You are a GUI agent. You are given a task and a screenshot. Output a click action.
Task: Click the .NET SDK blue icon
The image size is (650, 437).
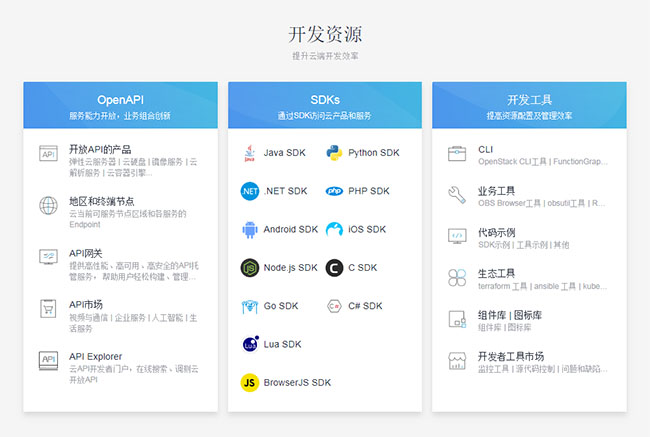coord(249,191)
